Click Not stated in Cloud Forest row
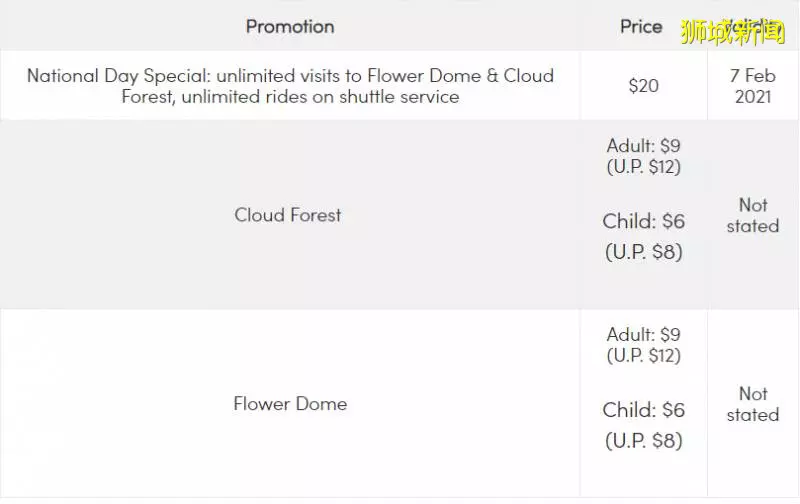Screen dimensions: 800x504 (x=753, y=215)
